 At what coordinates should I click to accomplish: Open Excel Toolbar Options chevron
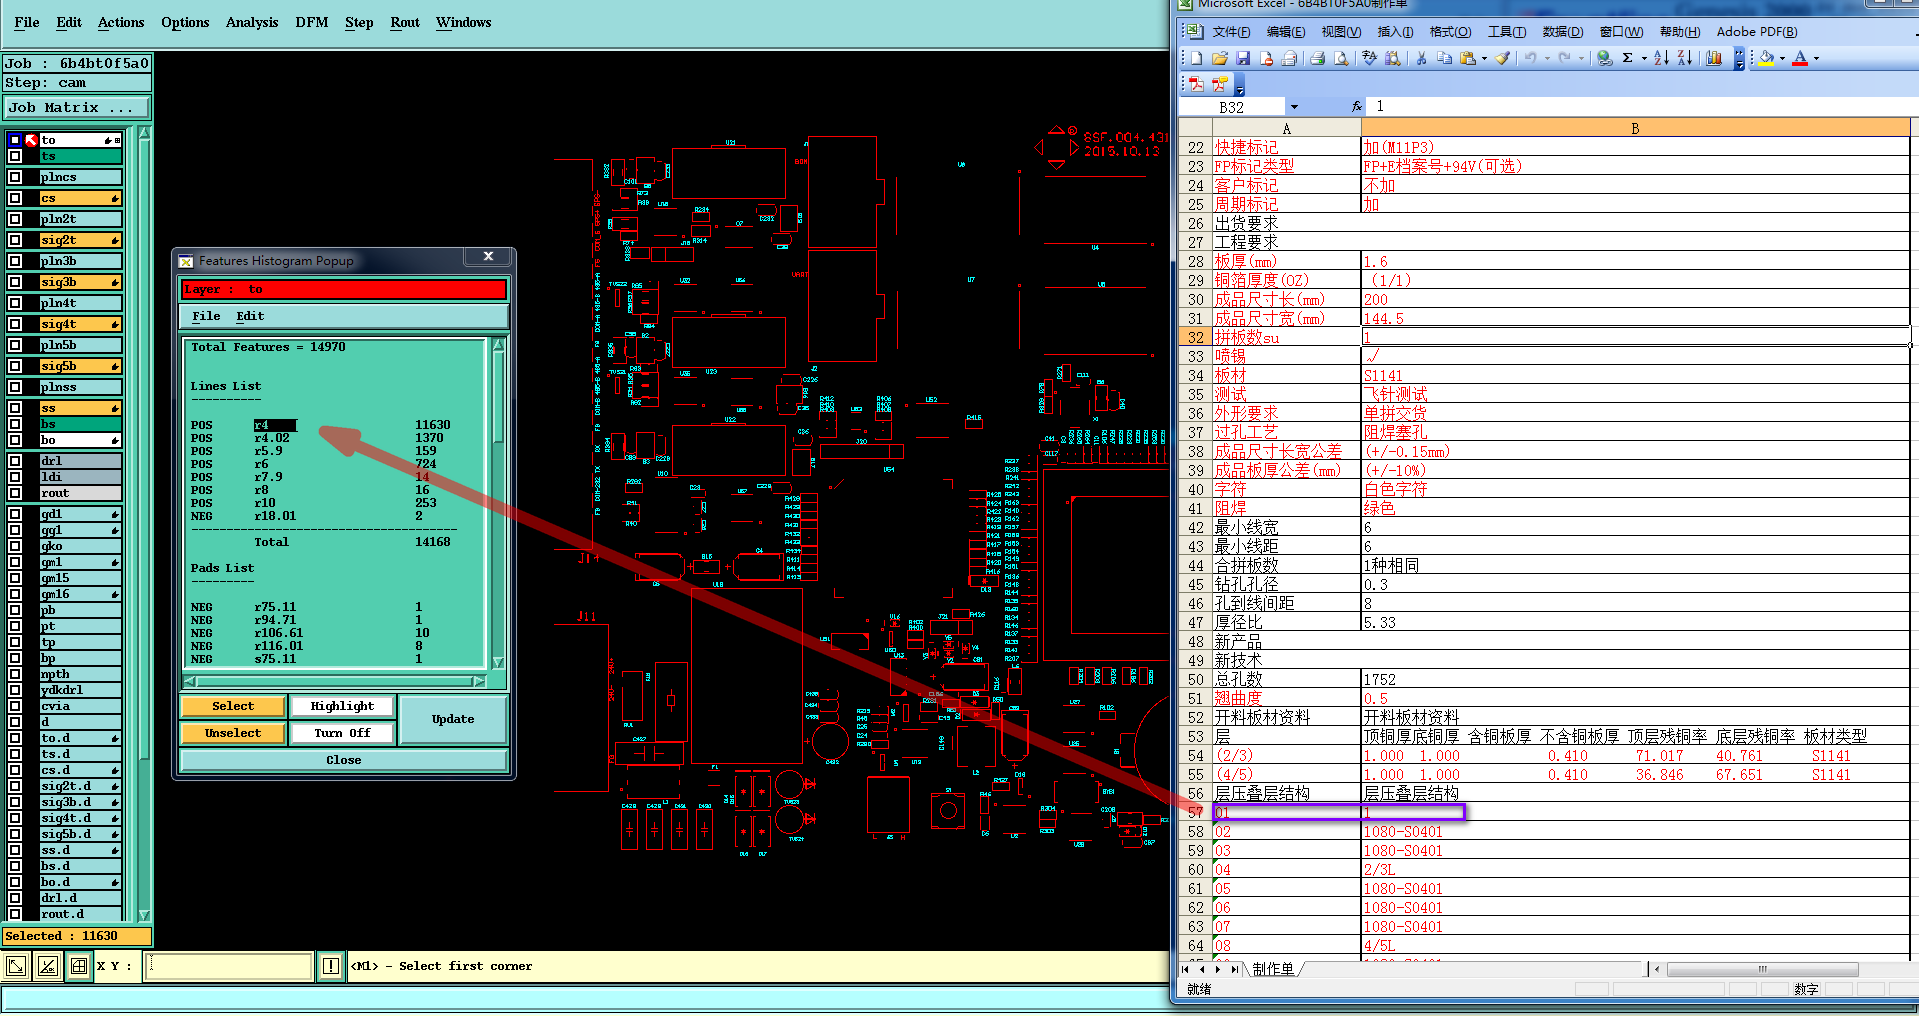coord(1739,58)
